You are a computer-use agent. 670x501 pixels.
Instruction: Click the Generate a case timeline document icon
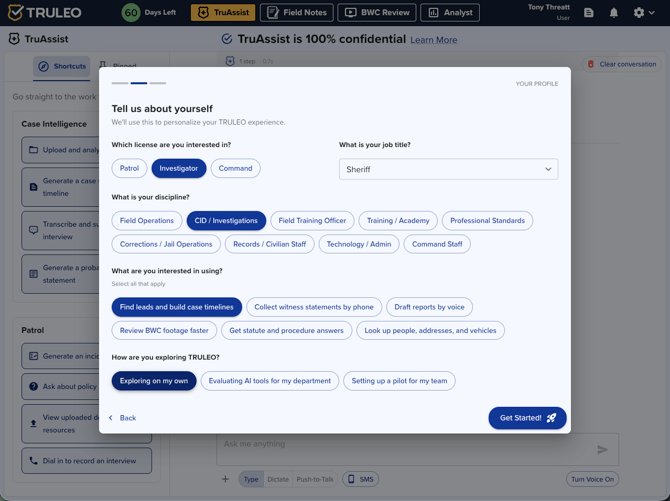pyautogui.click(x=33, y=187)
